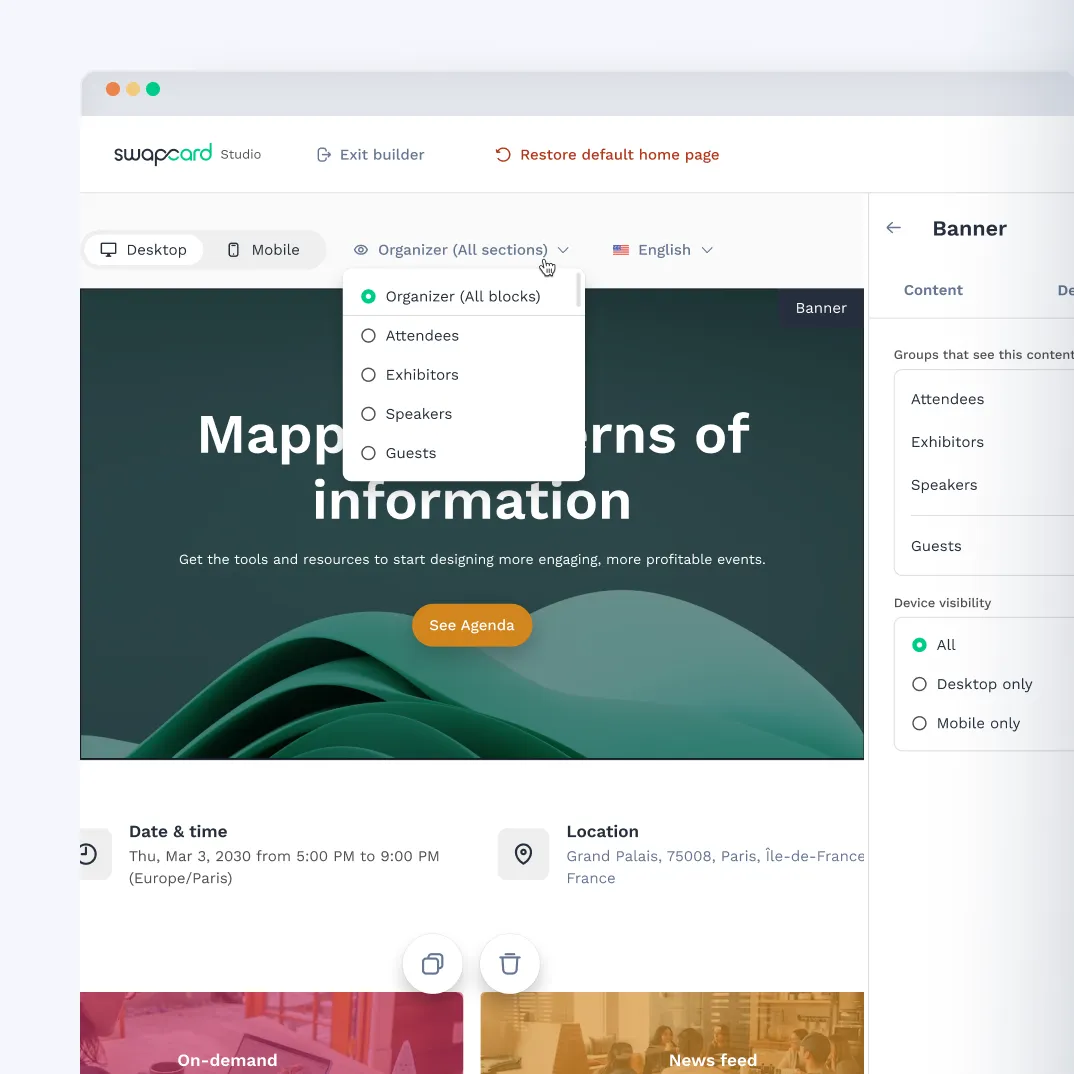
Task: Click the back arrow in the Banner panel
Action: [x=893, y=228]
